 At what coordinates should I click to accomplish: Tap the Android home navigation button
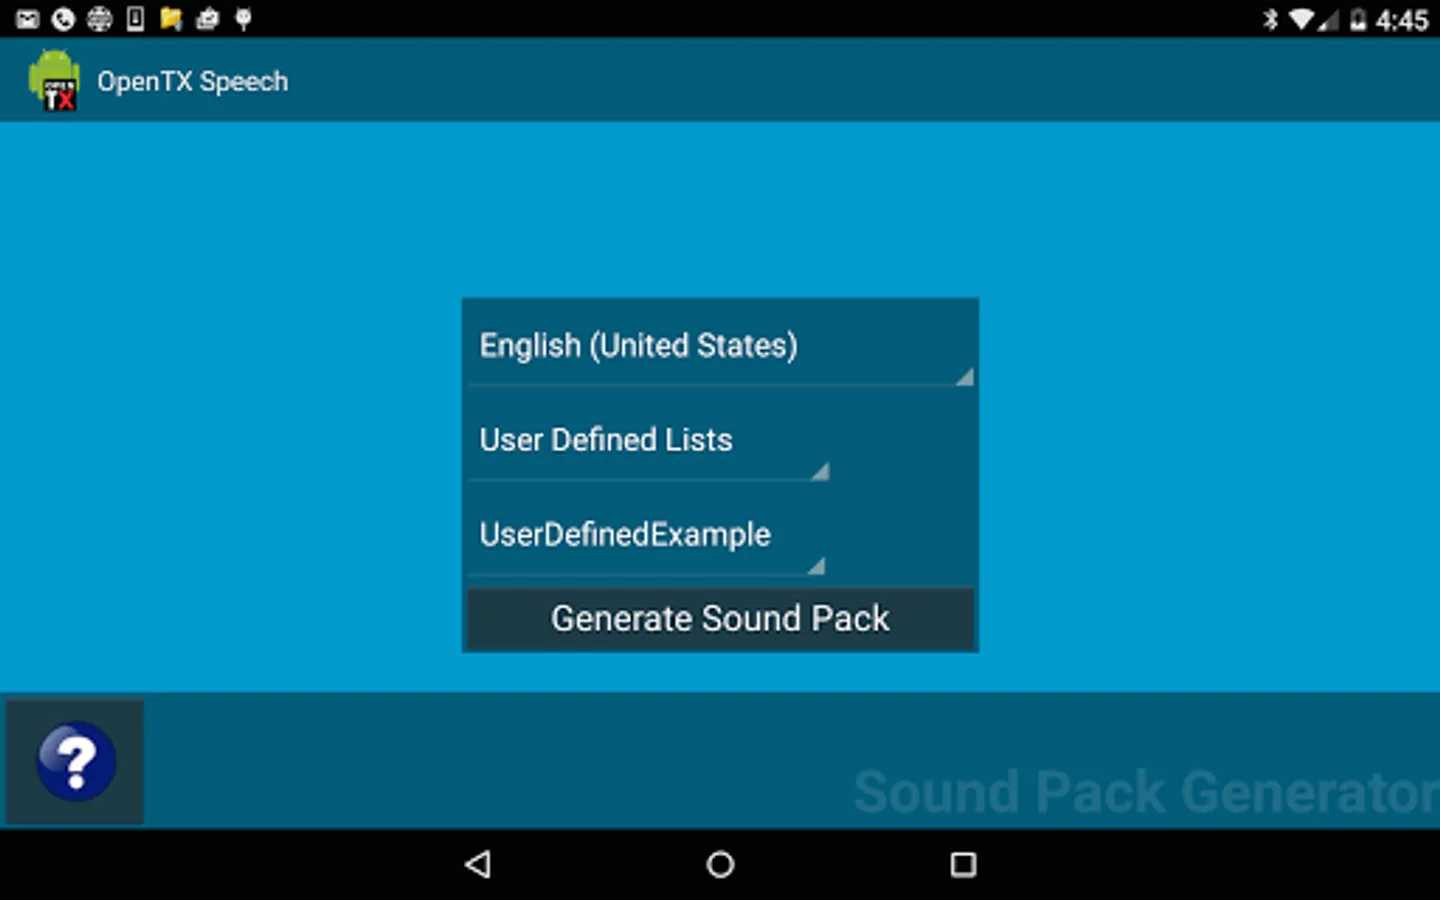720,864
